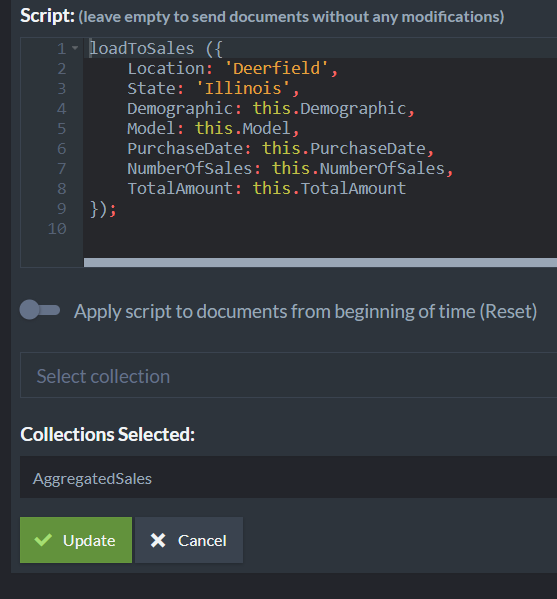Click line number 2 in the gutter
Viewport: 557px width, 599px height.
click(x=62, y=69)
